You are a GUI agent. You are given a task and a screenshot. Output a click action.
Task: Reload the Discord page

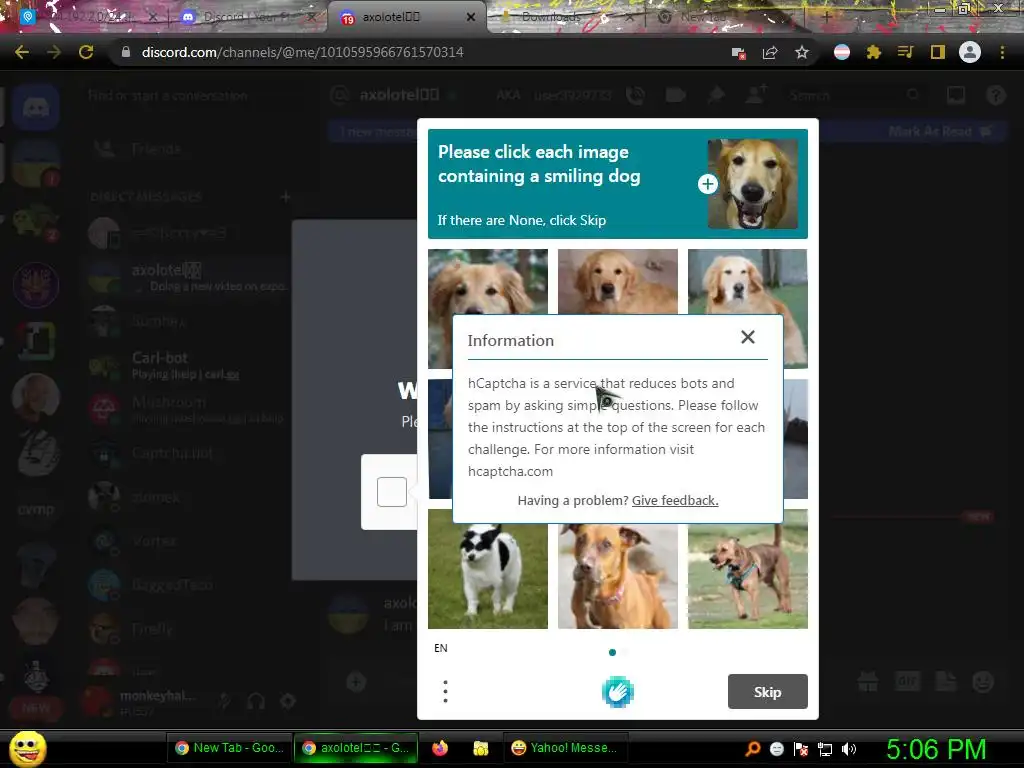click(x=86, y=52)
